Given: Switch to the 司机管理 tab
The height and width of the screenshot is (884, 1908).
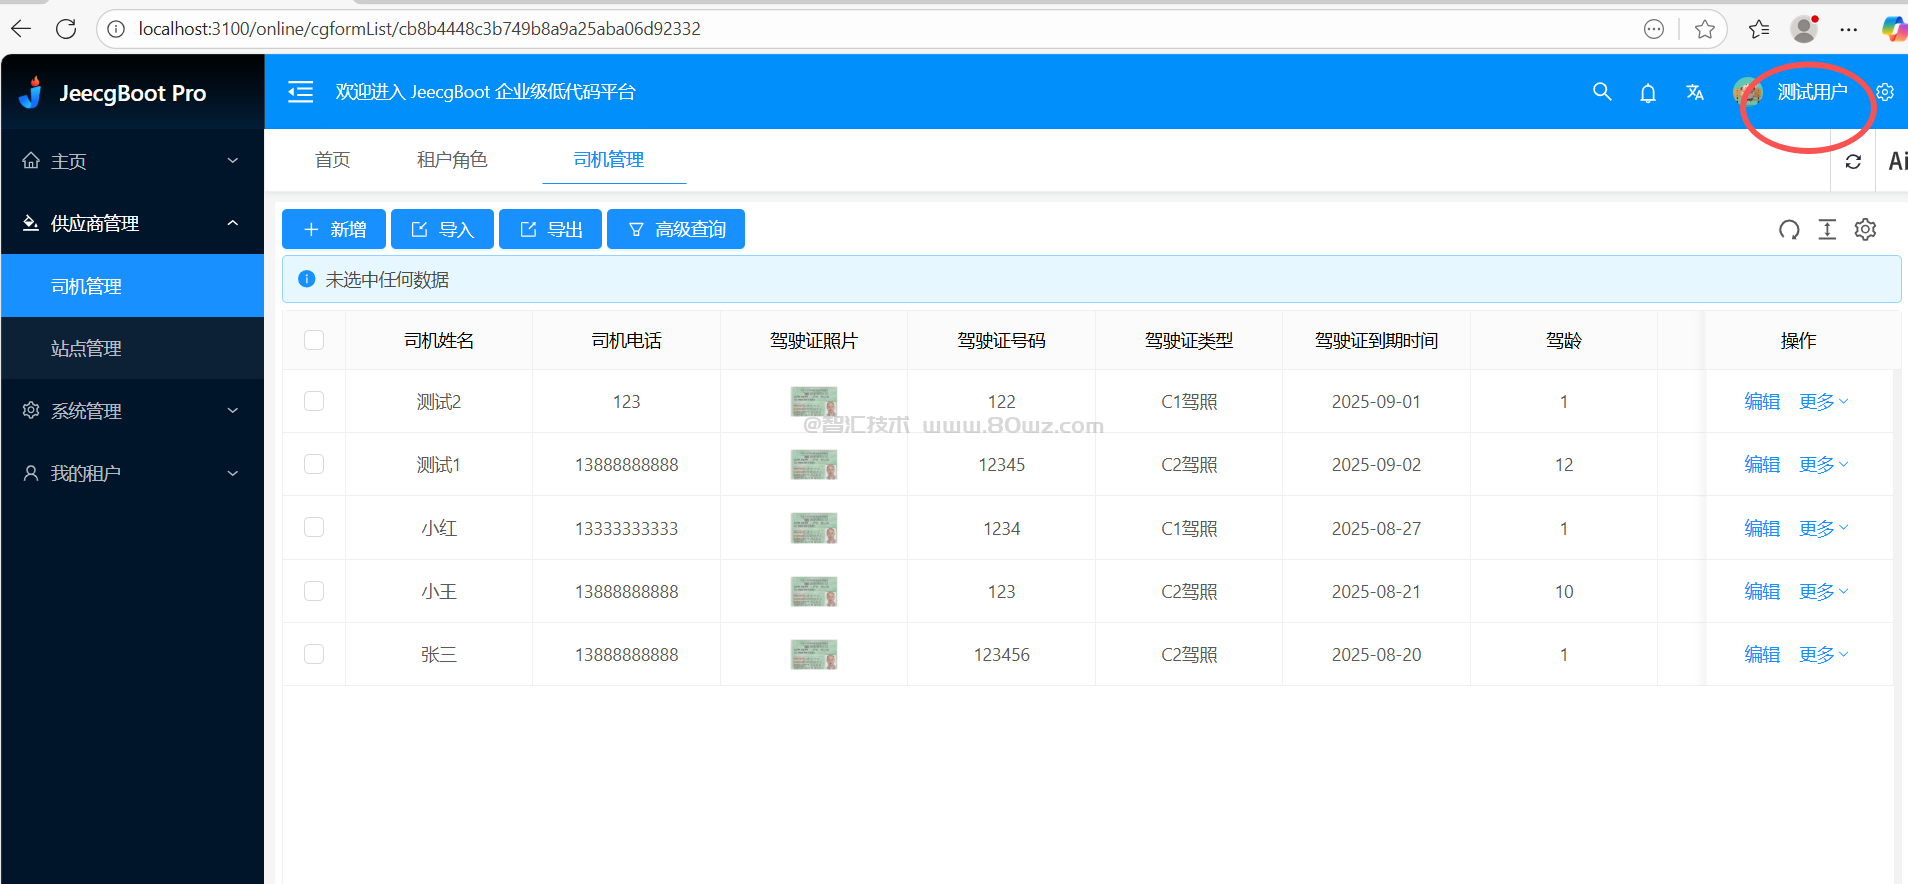Looking at the screenshot, I should (608, 160).
